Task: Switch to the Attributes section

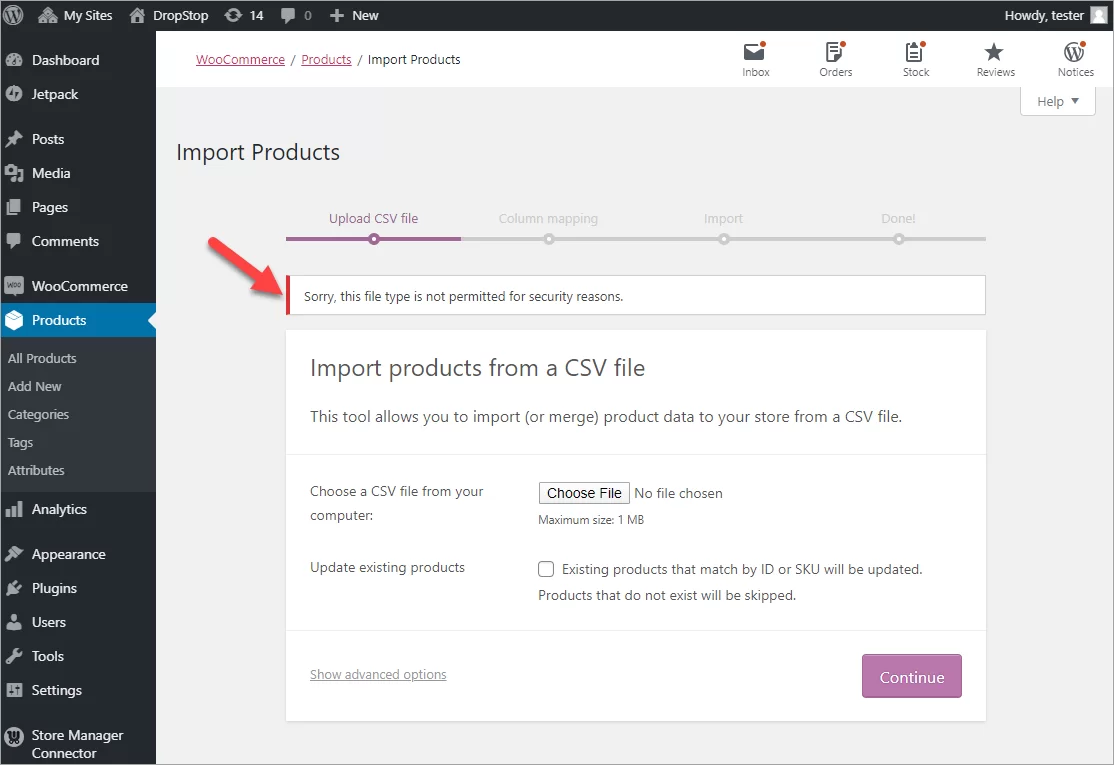Action: coord(35,470)
